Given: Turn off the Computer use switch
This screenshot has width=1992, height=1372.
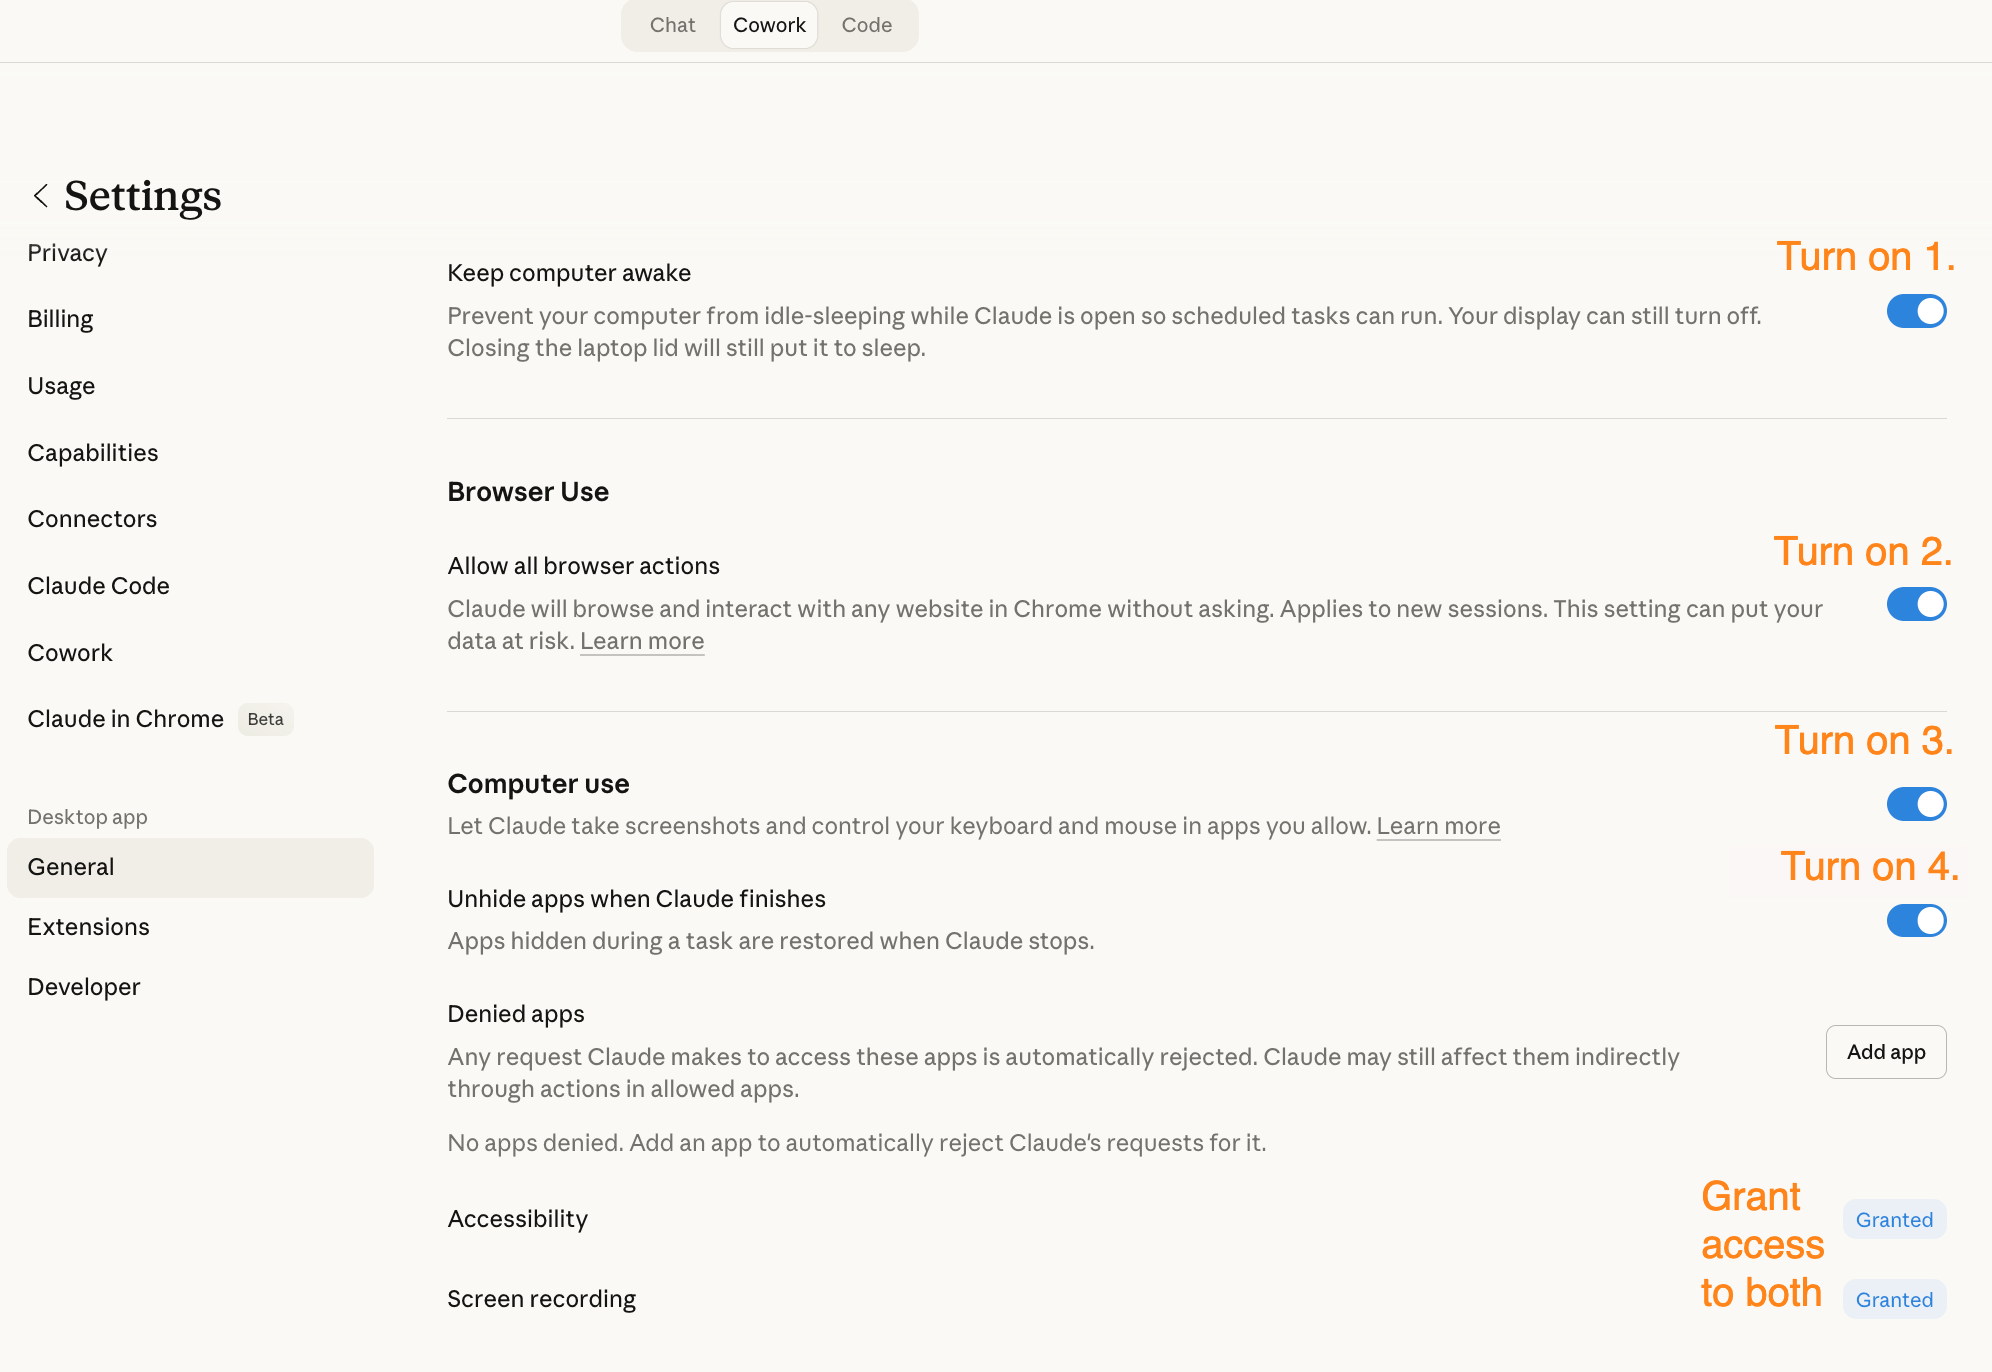Looking at the screenshot, I should [1916, 804].
